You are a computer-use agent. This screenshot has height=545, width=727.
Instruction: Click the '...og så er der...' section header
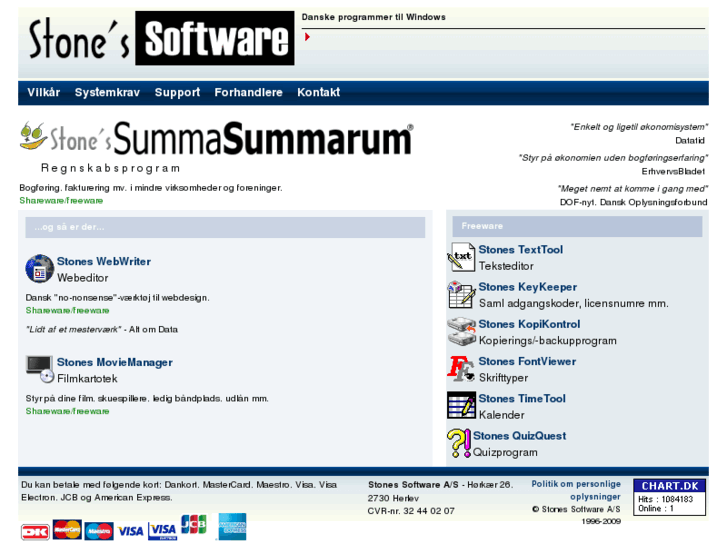225,227
